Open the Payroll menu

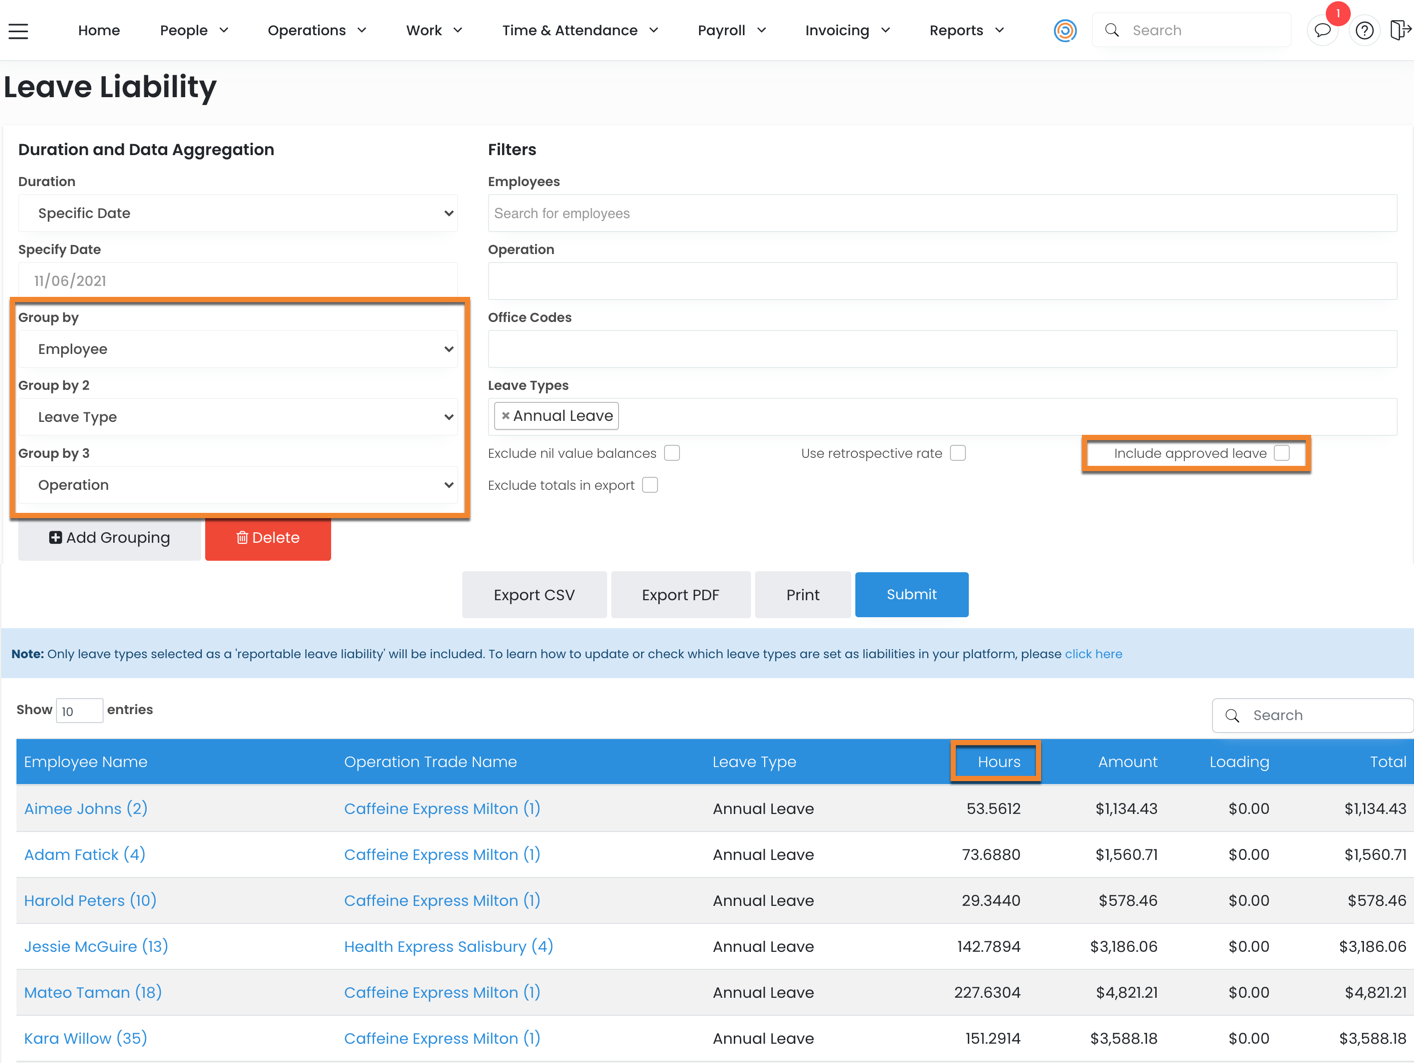(731, 31)
